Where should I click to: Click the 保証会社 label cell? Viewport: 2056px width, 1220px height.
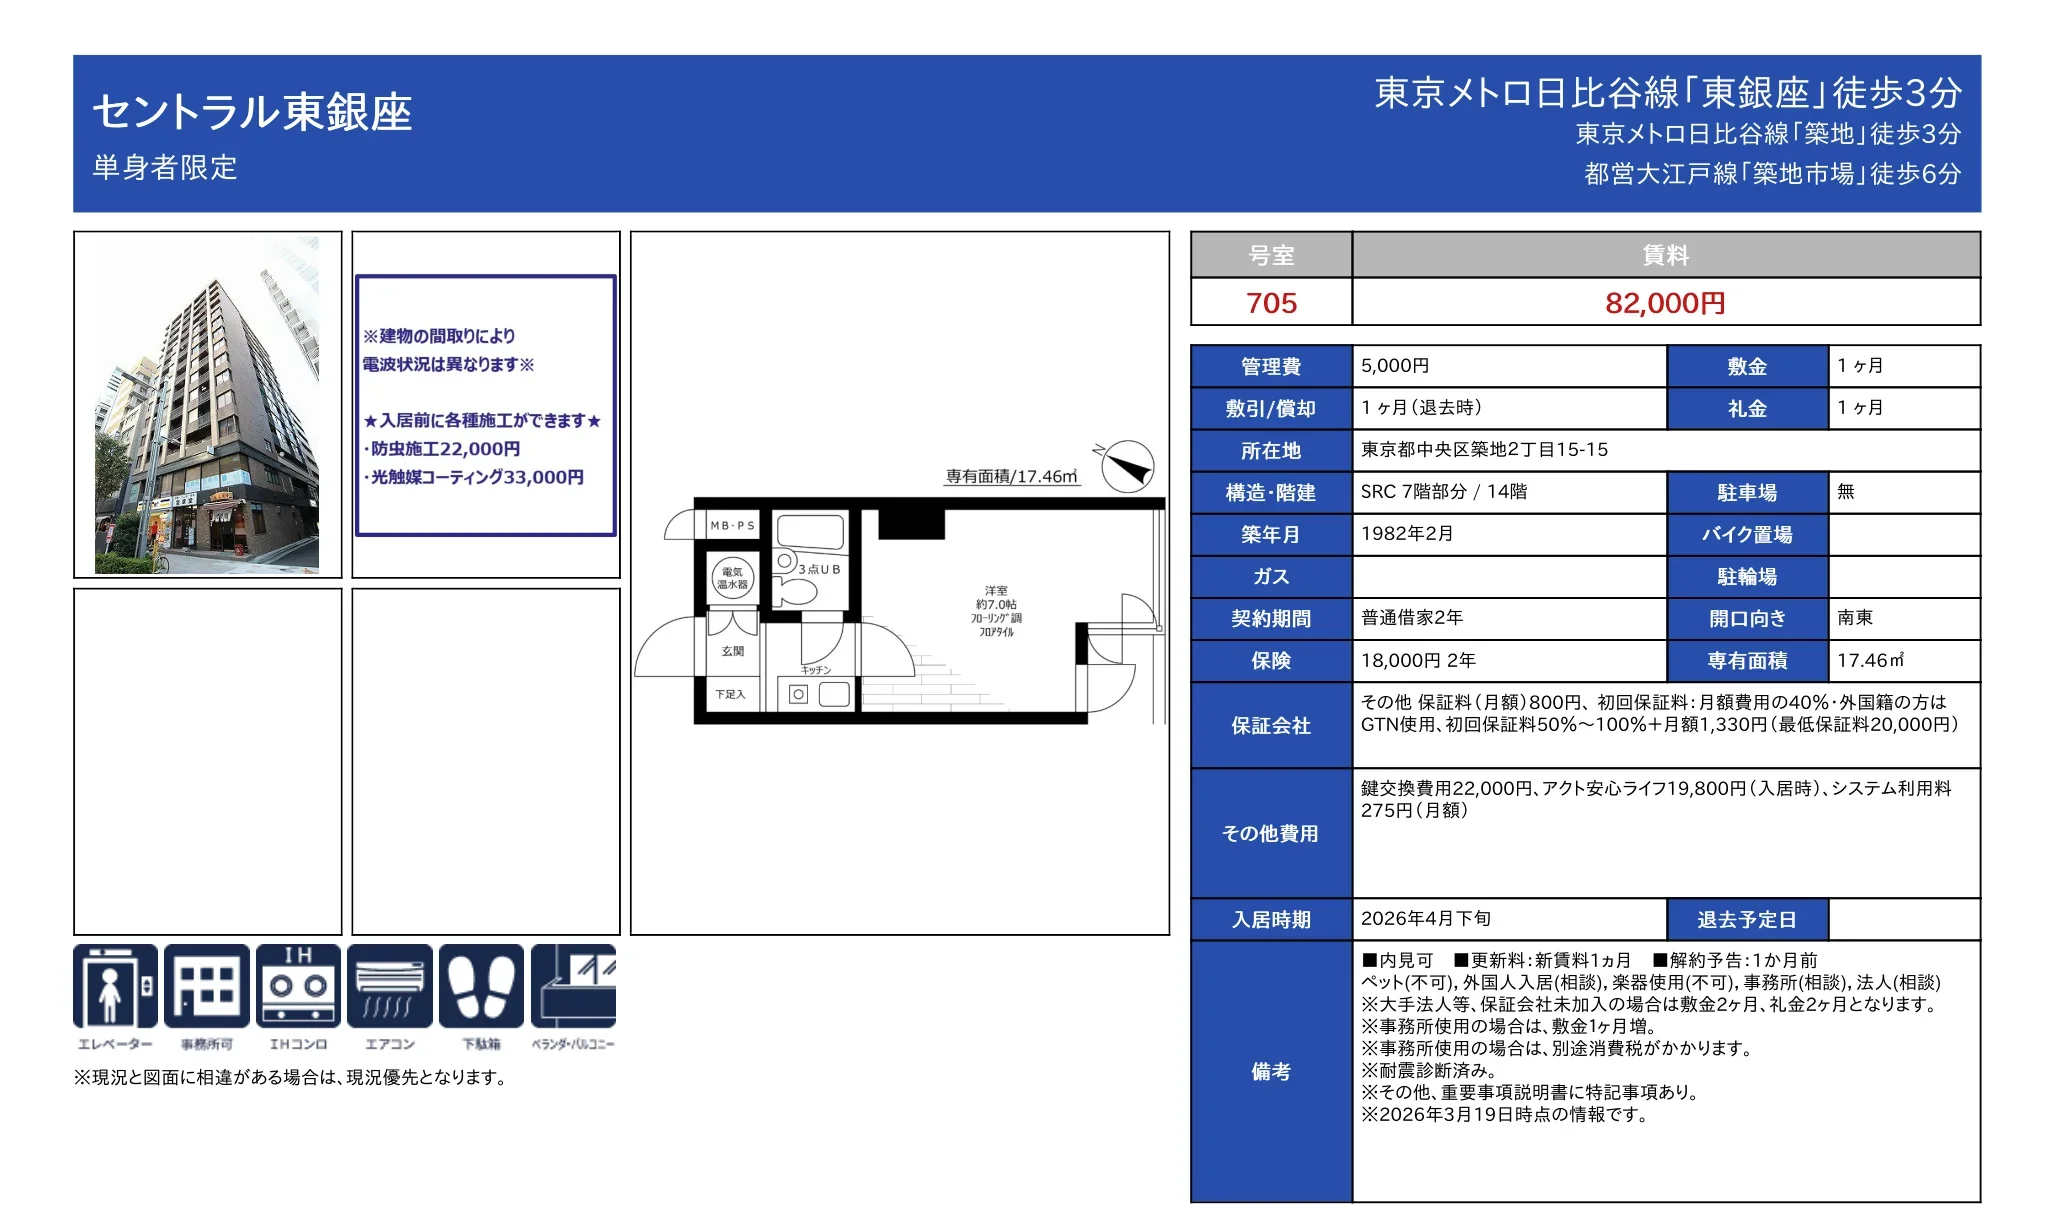(x=1271, y=725)
